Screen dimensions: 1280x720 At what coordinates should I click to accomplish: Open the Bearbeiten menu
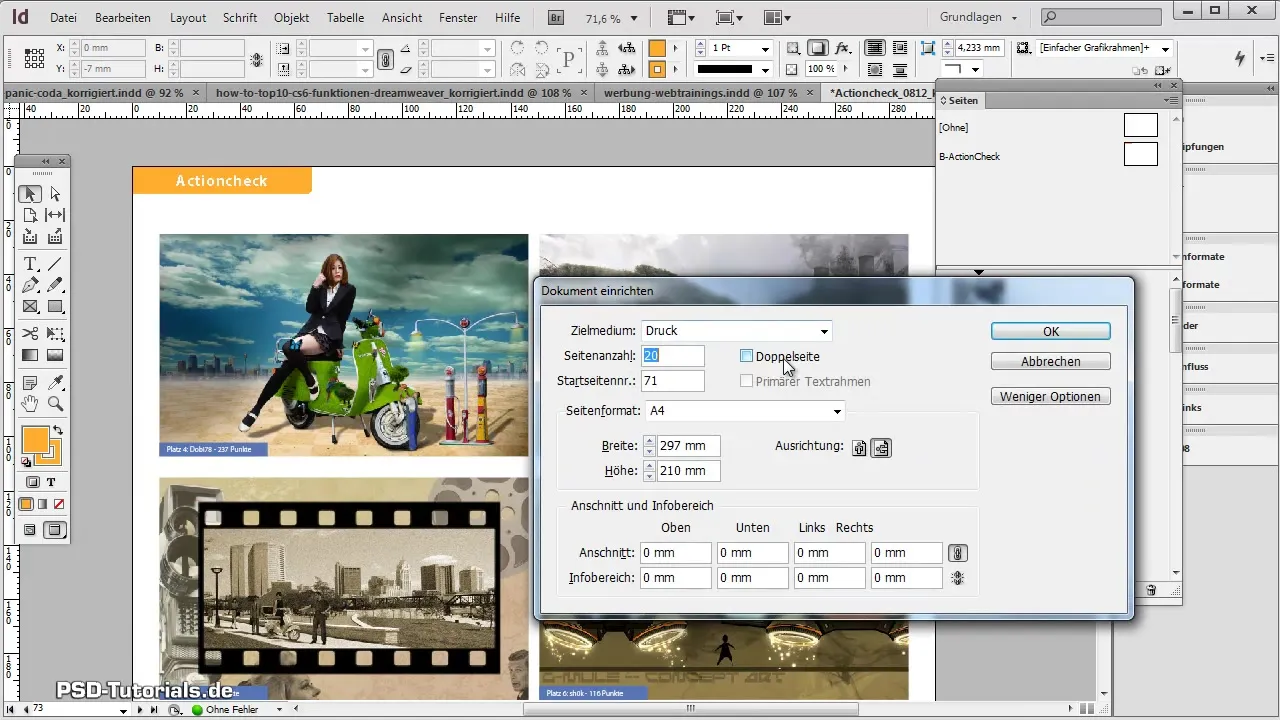(125, 18)
